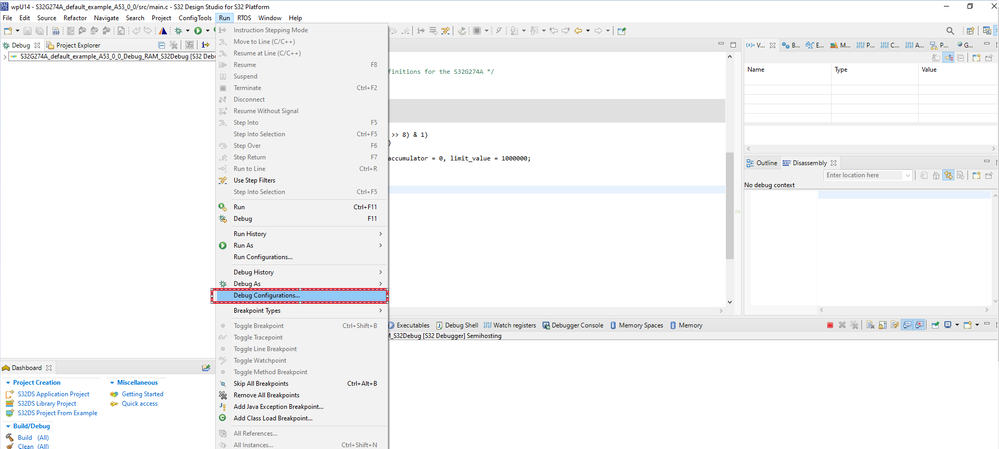
Task: Click the Display Selected Console icon
Action: (x=947, y=325)
